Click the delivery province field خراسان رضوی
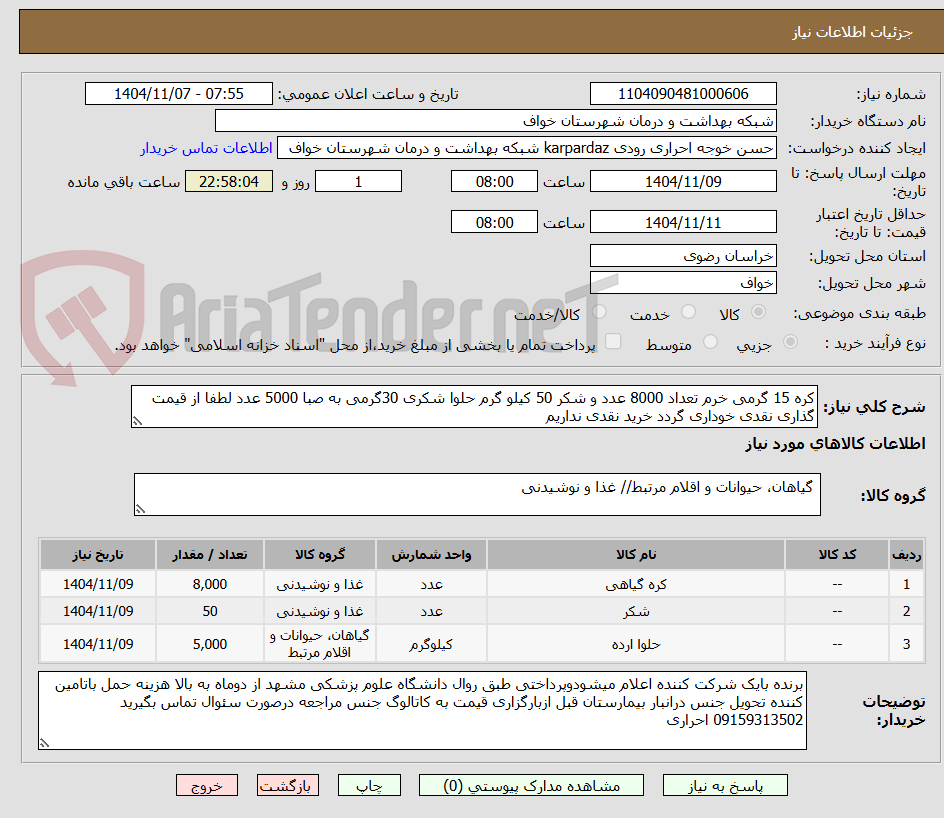The width and height of the screenshot is (944, 818). [683, 256]
